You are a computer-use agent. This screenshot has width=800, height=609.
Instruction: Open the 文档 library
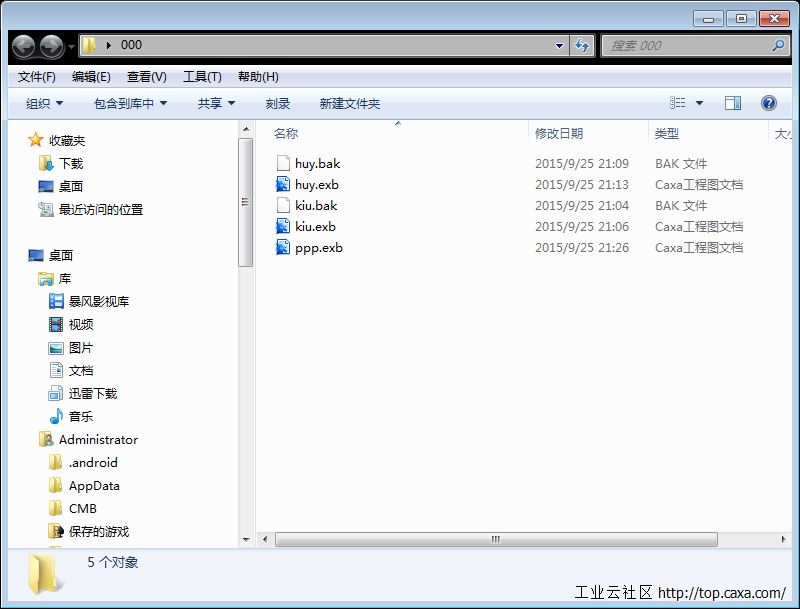tap(81, 371)
